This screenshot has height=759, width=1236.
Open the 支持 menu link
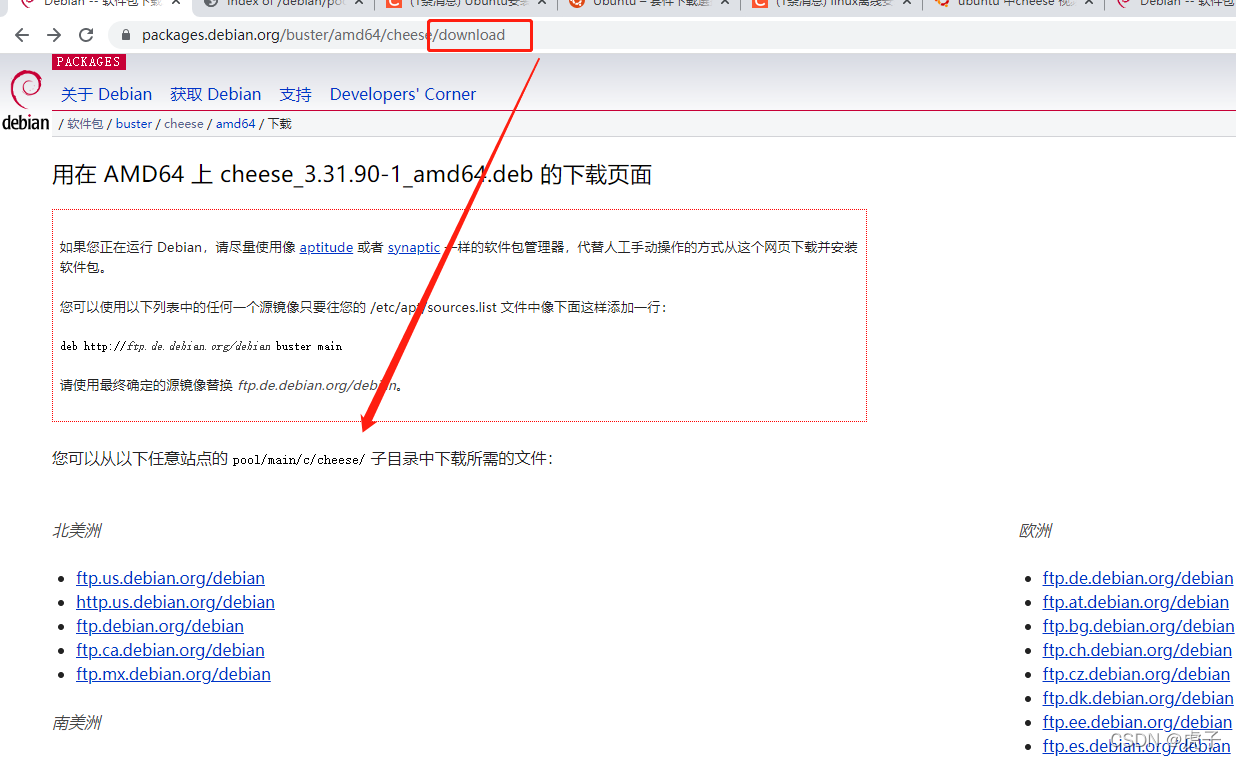[295, 94]
